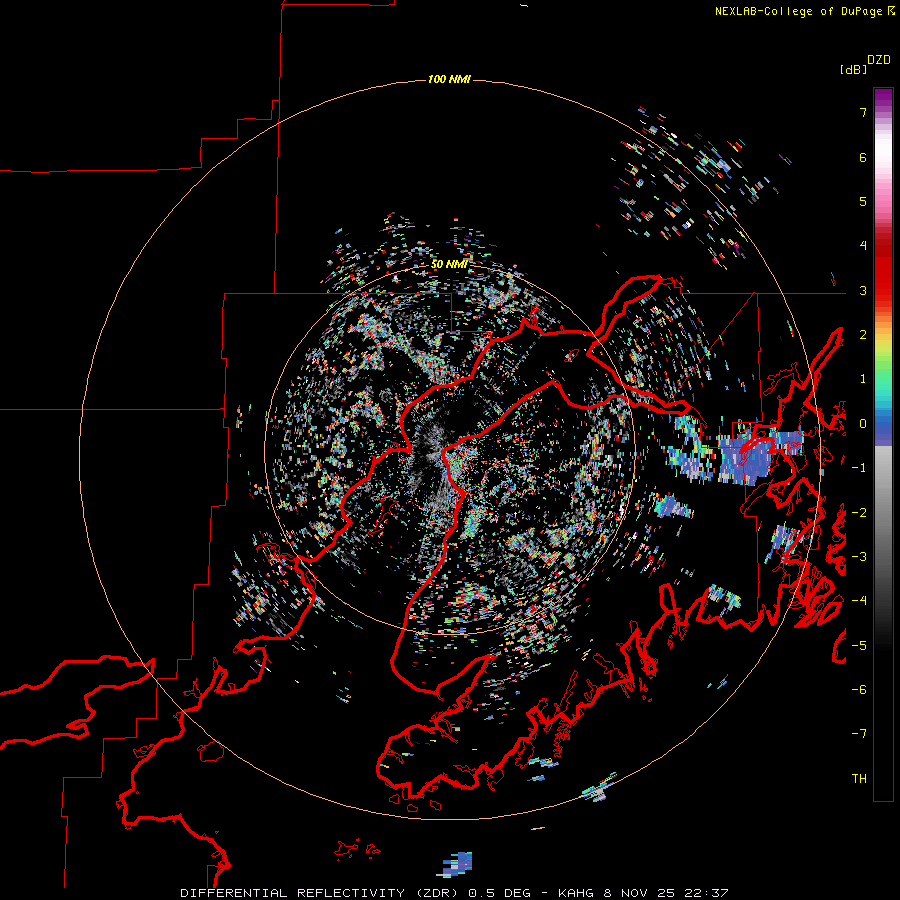Click the 7 value on color scale

863,112
